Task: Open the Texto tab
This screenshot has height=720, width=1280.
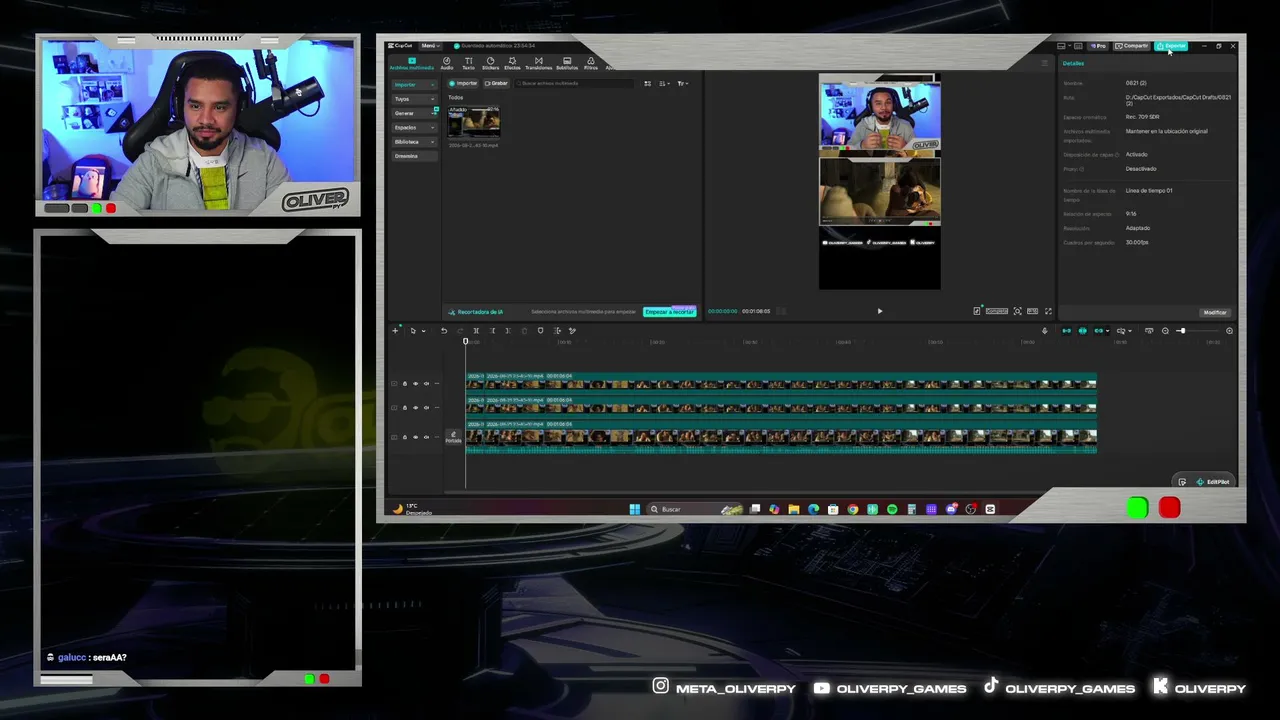Action: (x=468, y=63)
